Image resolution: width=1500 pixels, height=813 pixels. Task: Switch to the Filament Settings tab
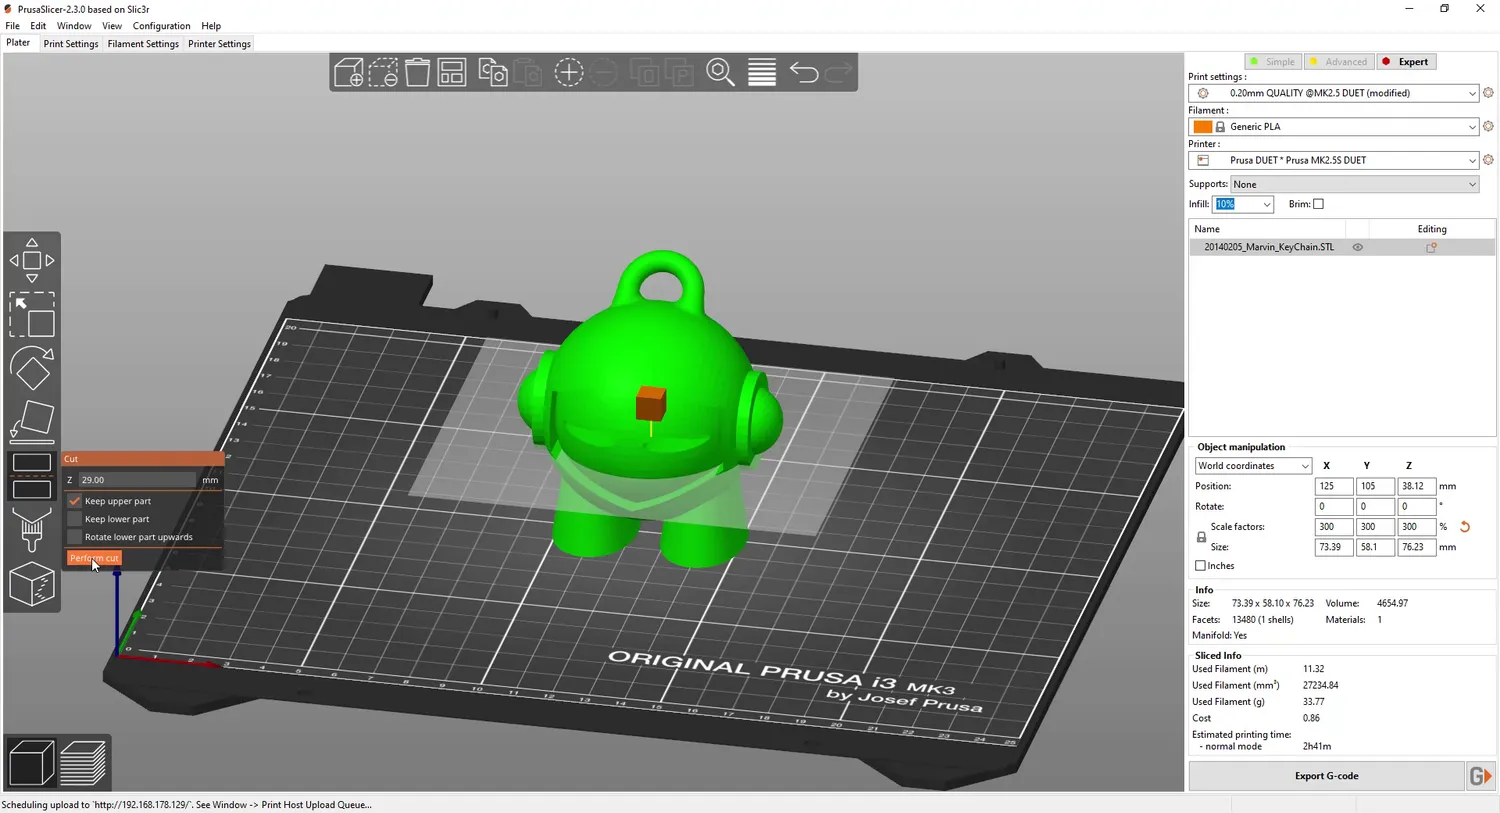[143, 44]
